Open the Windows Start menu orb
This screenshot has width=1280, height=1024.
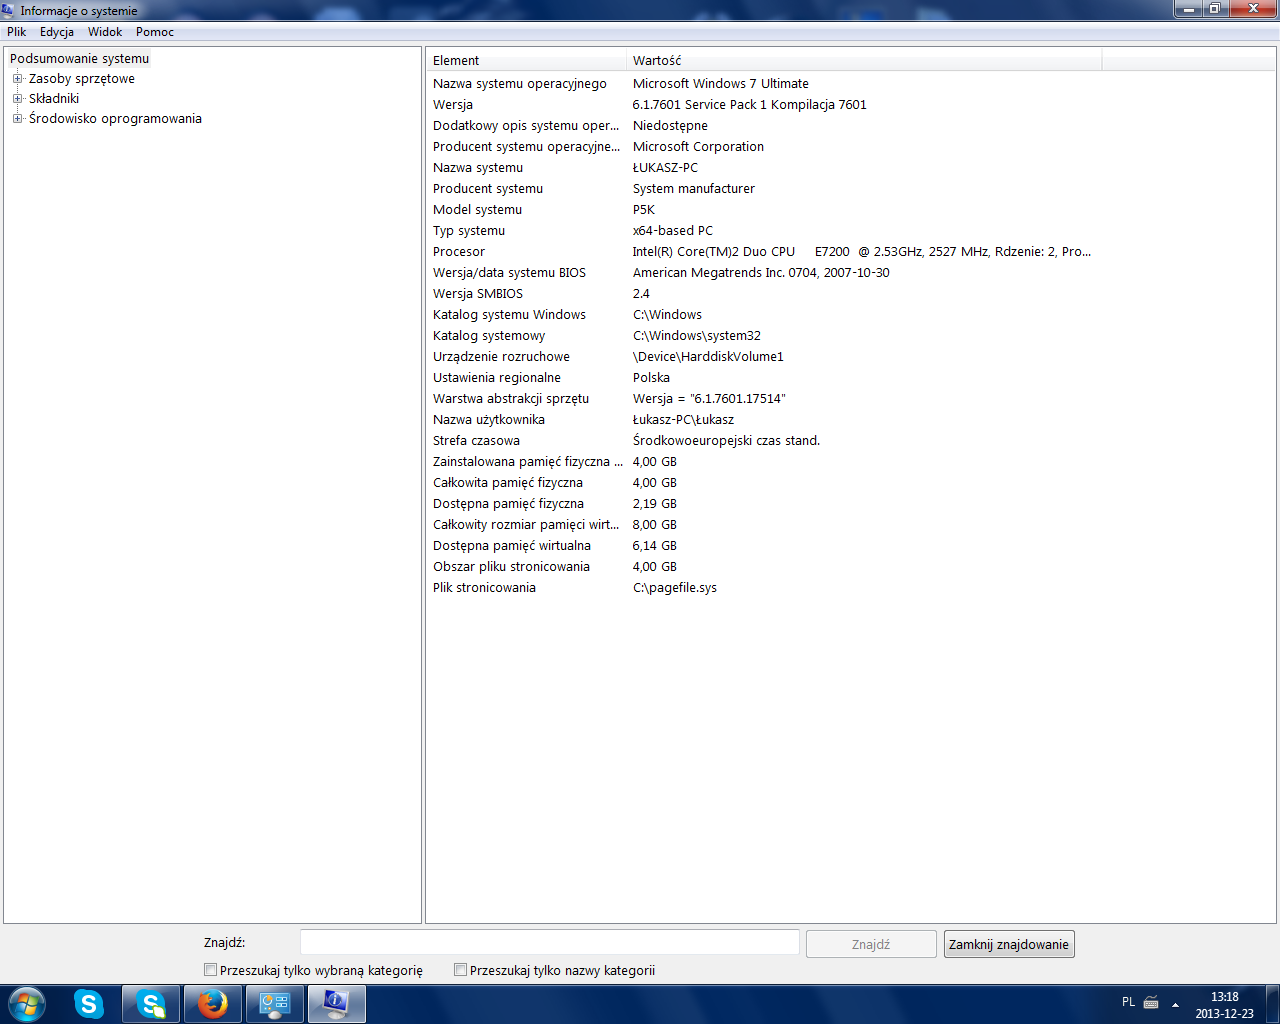pyautogui.click(x=27, y=1004)
